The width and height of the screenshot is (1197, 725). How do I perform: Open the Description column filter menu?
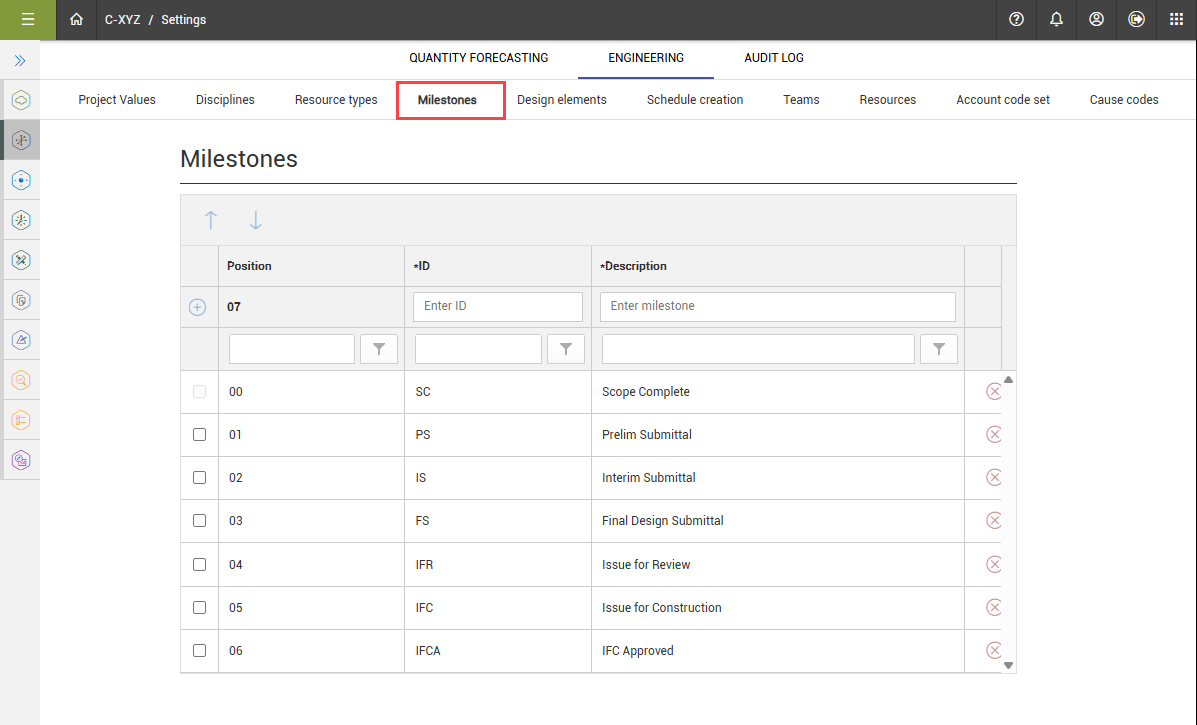(938, 349)
